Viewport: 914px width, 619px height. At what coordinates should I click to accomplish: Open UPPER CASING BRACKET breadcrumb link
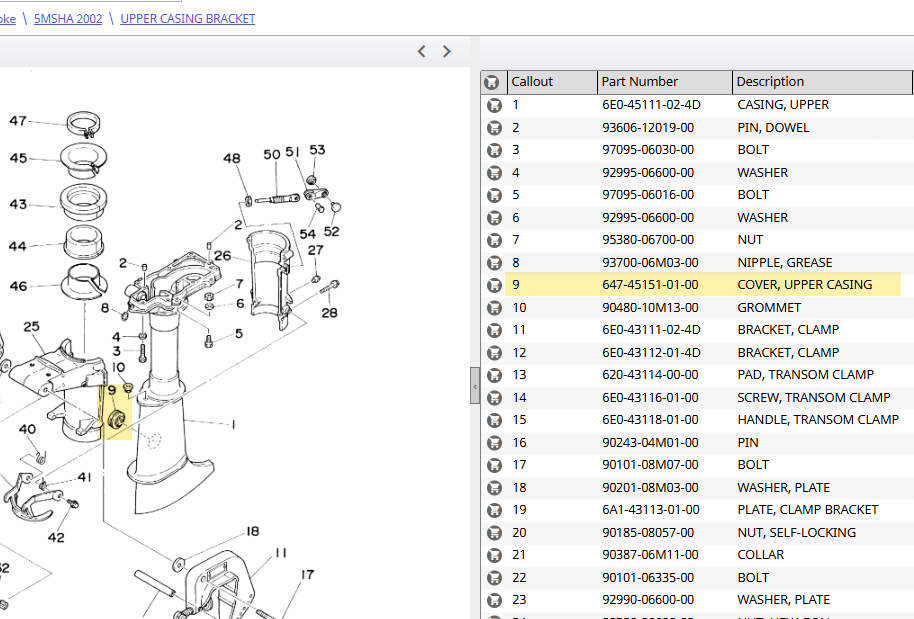[x=188, y=19]
